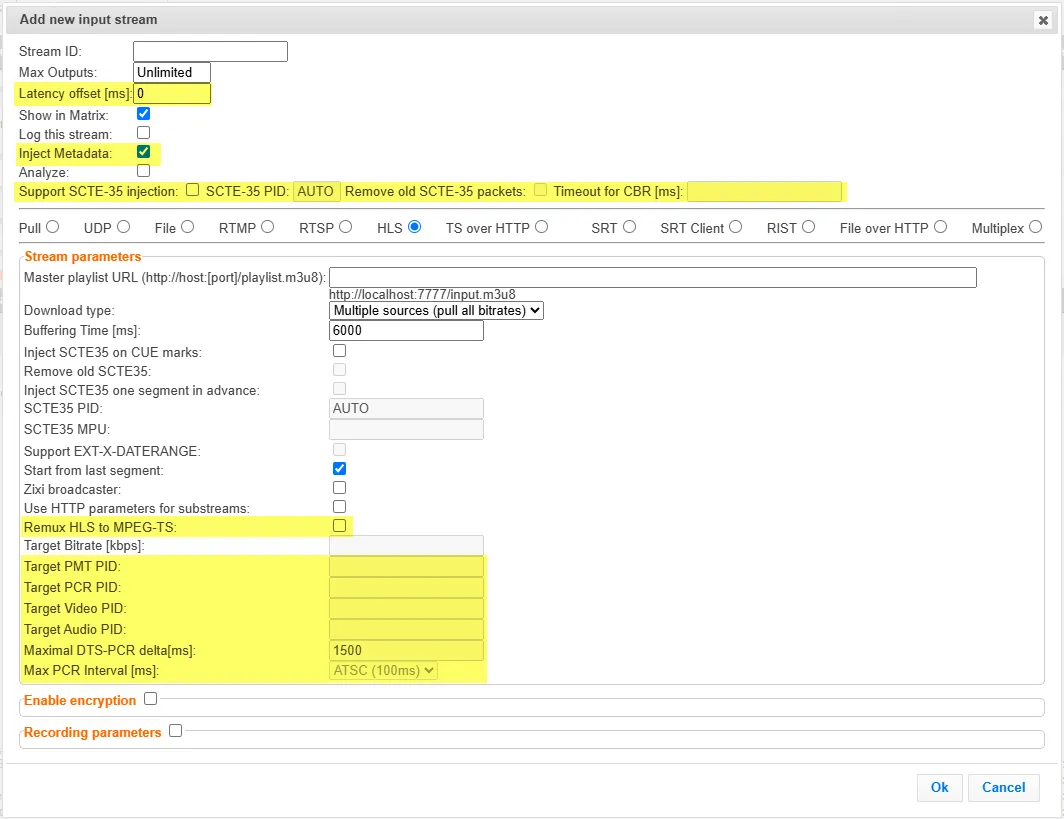This screenshot has height=819, width=1064.
Task: Click the Target PMT PID field
Action: click(x=406, y=567)
